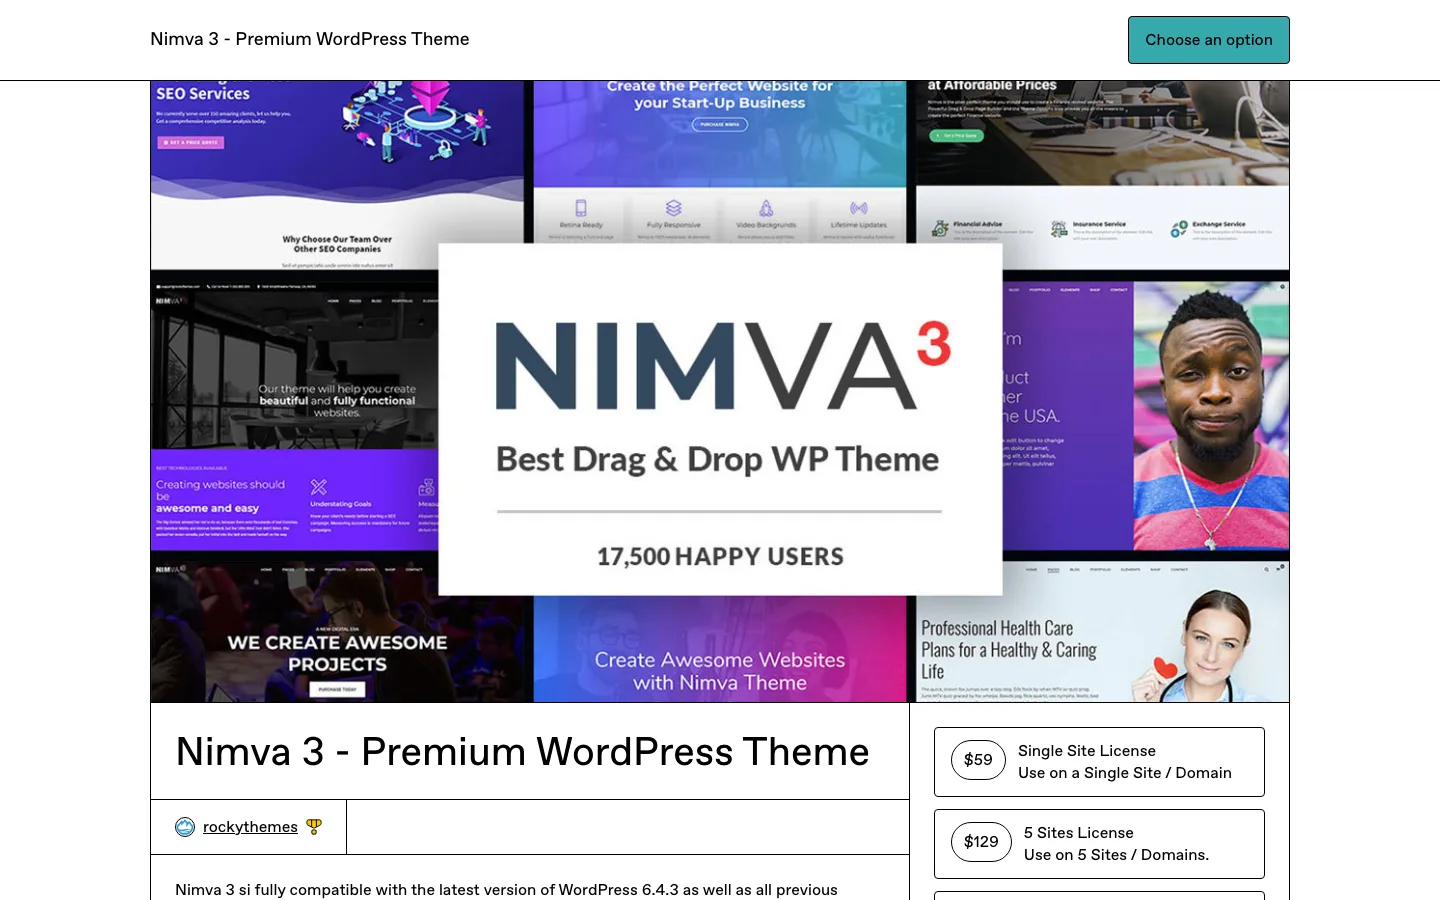Click the sticky header title Nimva 3 - Premium WordPress Theme
This screenshot has width=1440, height=900.
[310, 39]
